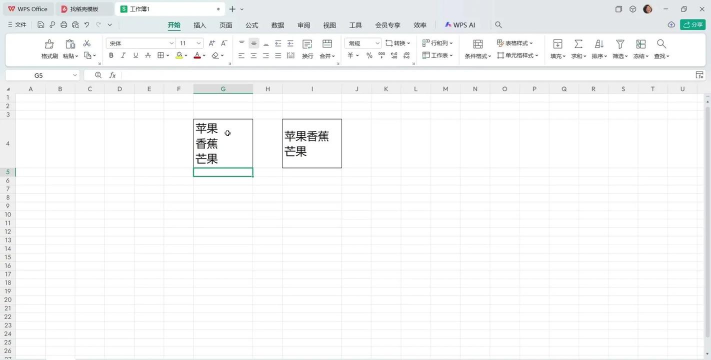Click the new tab plus button
The image size is (711, 360).
(232, 9)
